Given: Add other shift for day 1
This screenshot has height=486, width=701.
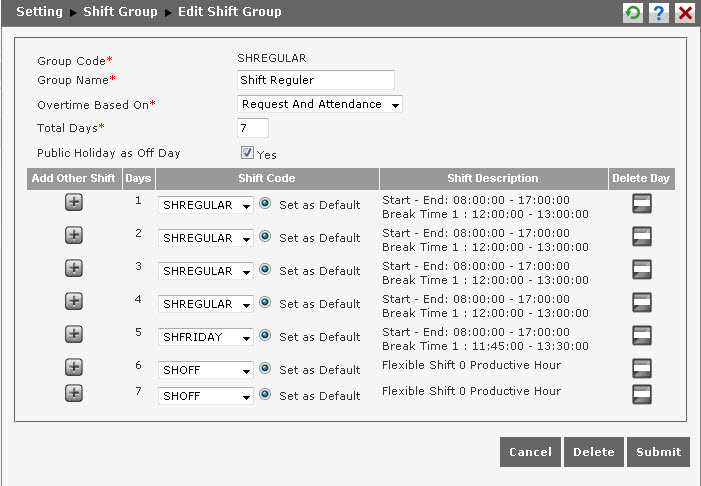Looking at the screenshot, I should [74, 202].
